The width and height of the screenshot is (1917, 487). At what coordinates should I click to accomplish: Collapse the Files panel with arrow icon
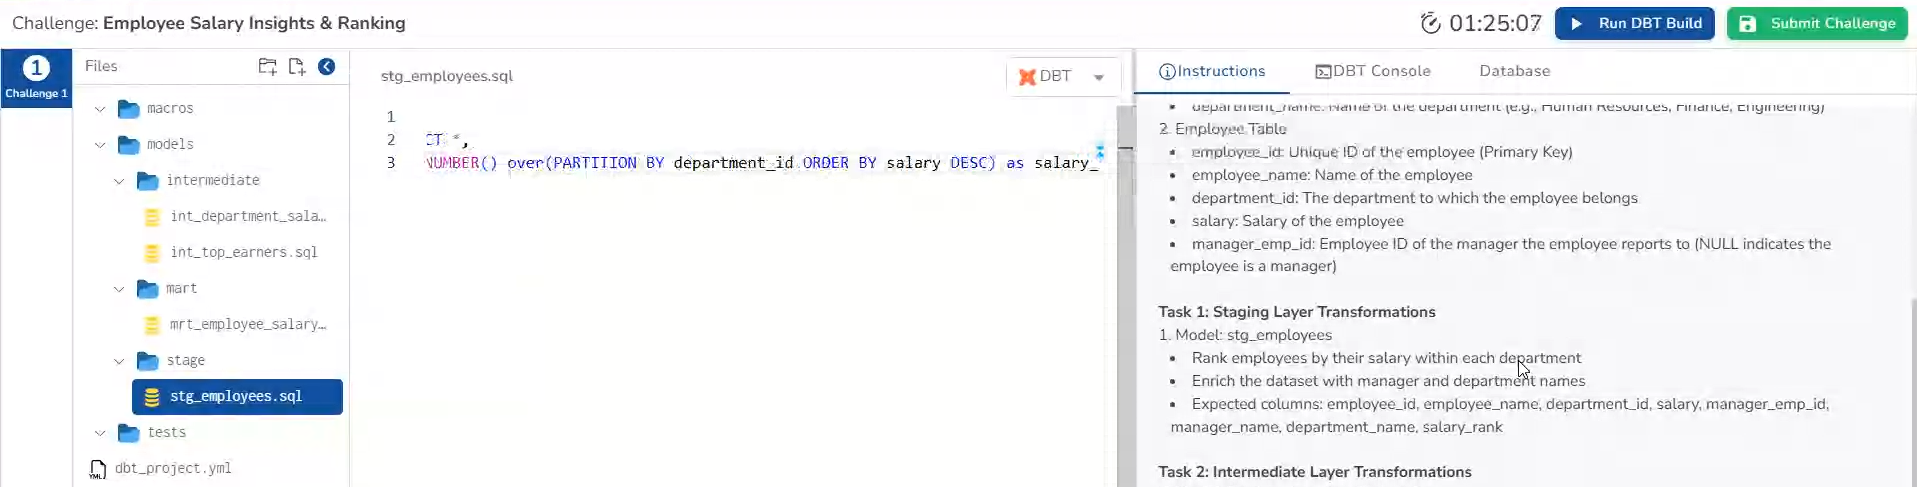pos(326,67)
